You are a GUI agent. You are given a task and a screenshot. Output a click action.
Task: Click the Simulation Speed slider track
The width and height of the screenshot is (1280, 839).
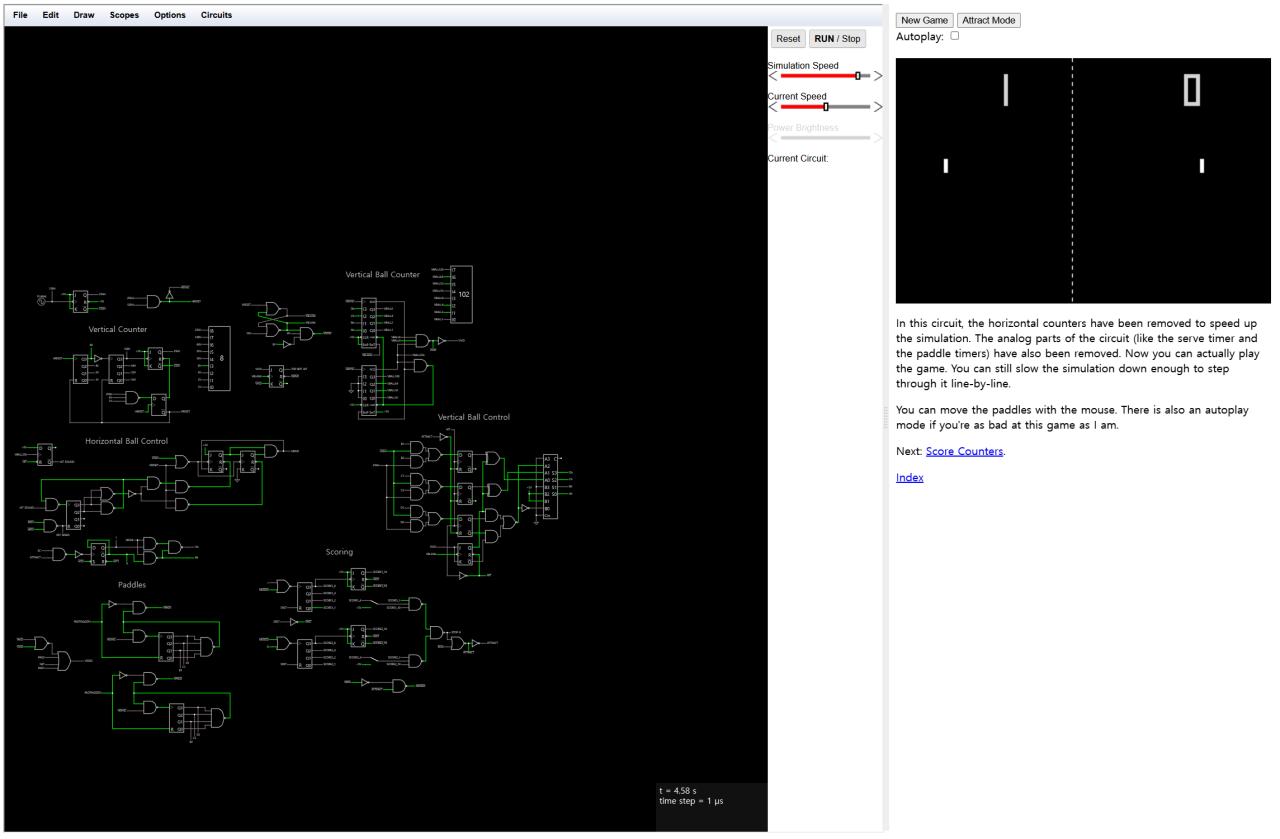[x=825, y=75]
